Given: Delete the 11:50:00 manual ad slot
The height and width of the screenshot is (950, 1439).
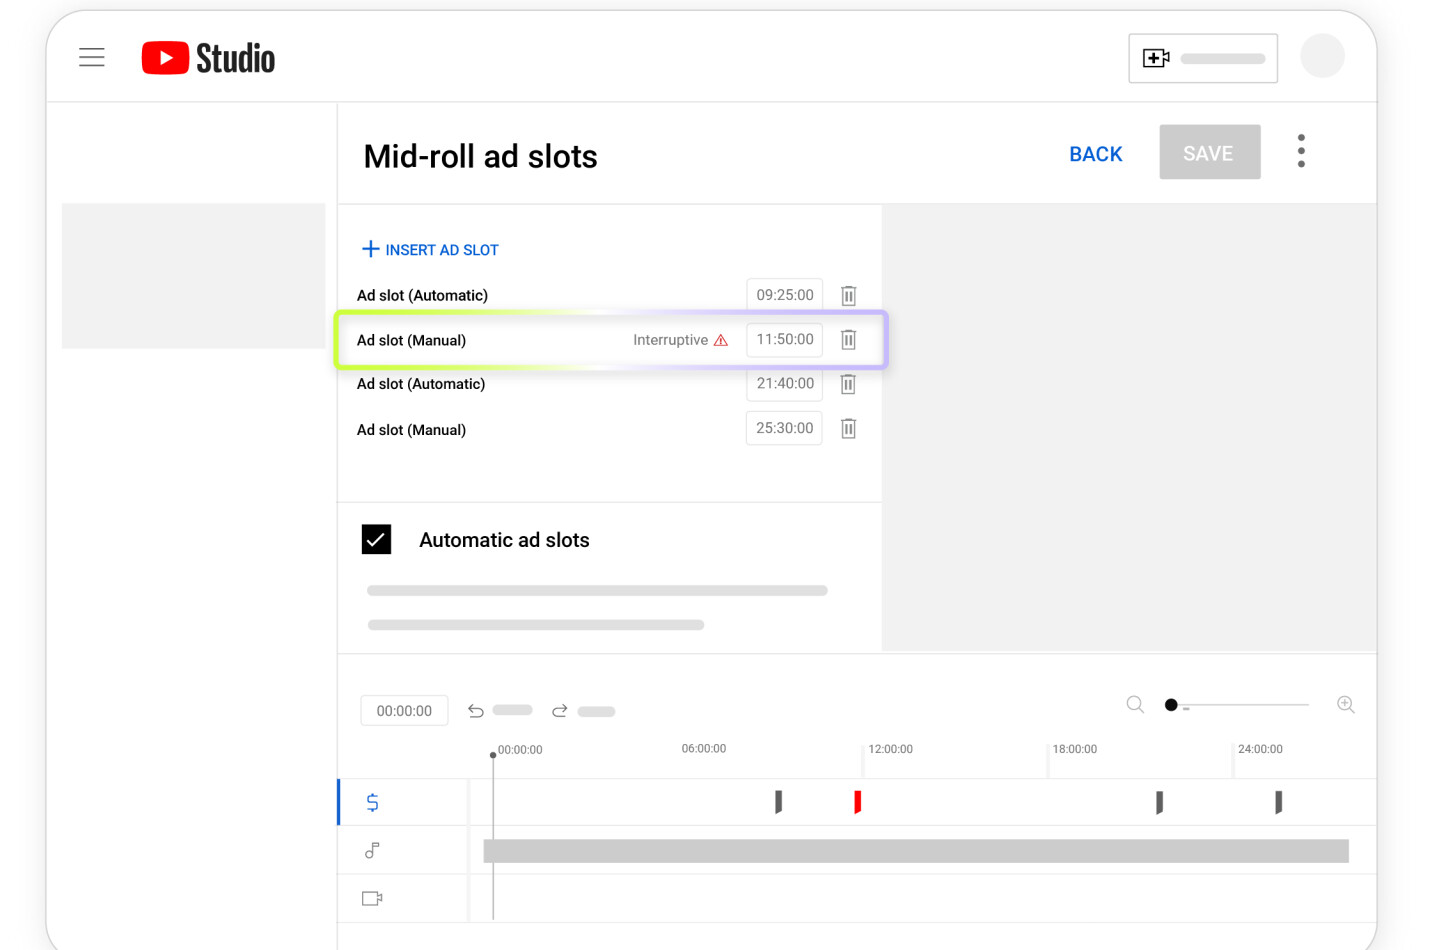Looking at the screenshot, I should pos(848,340).
